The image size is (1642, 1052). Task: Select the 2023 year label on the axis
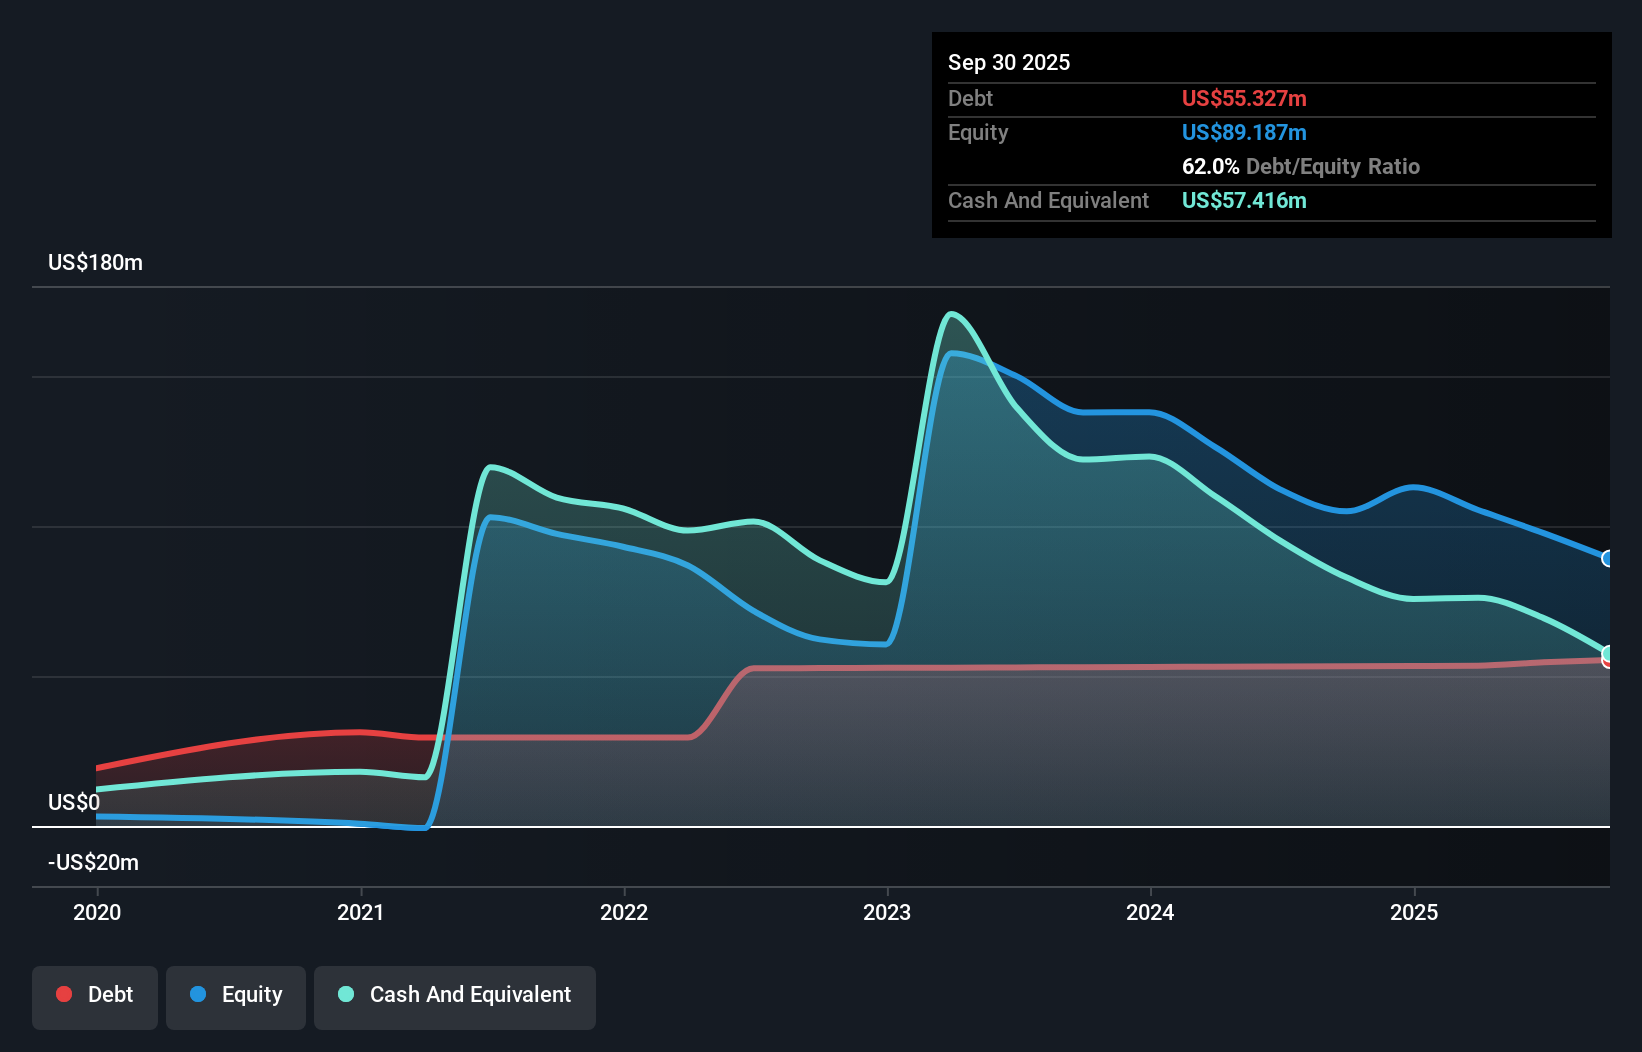pyautogui.click(x=888, y=912)
